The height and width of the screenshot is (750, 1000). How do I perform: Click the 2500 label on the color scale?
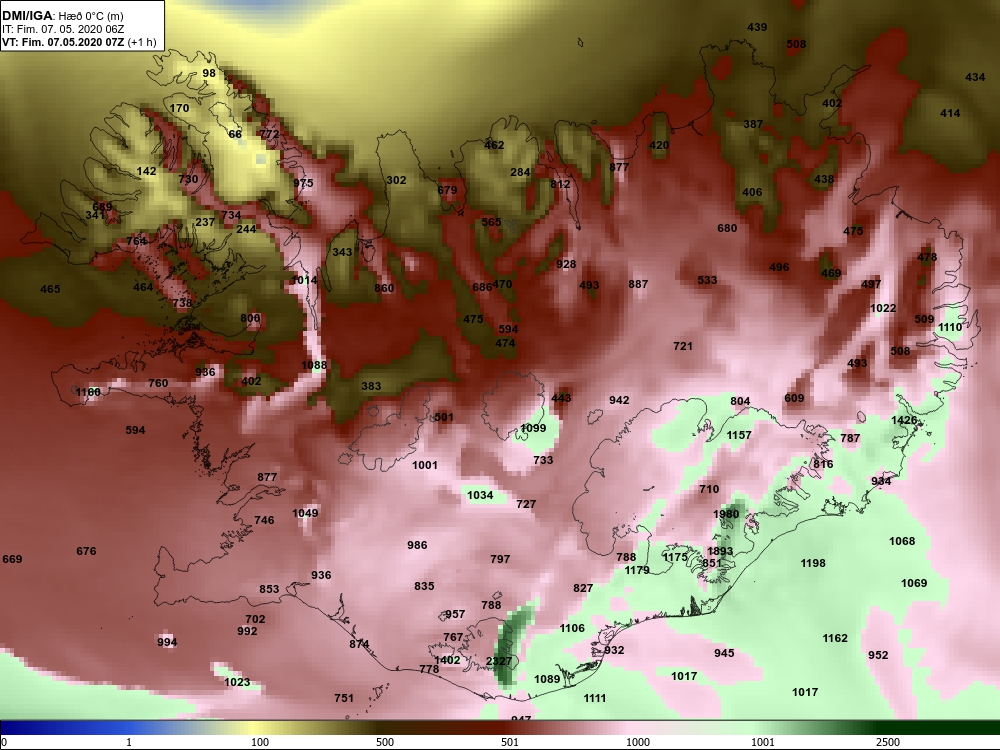tap(888, 742)
